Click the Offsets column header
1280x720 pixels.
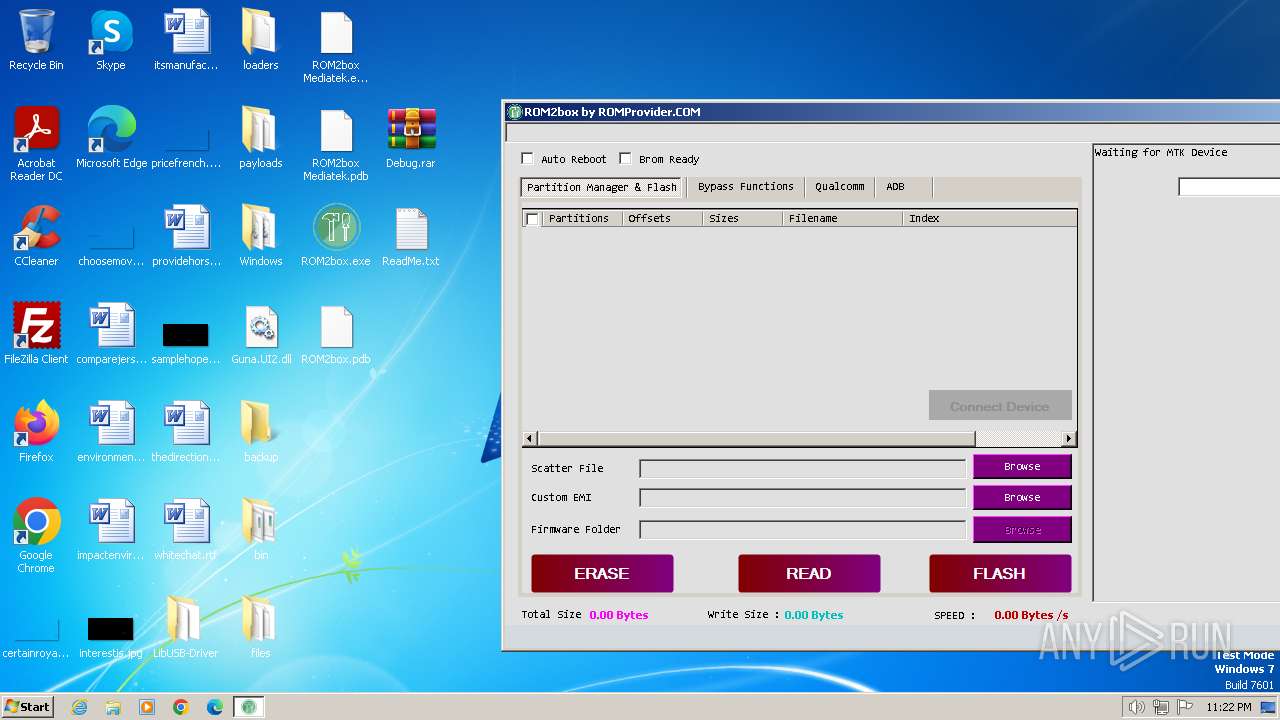click(662, 218)
